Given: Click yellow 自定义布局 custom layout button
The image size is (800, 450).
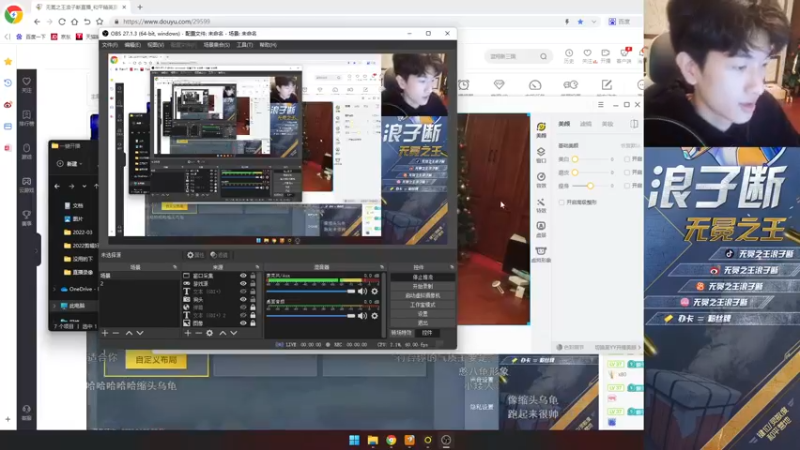Looking at the screenshot, I should pyautogui.click(x=156, y=360).
